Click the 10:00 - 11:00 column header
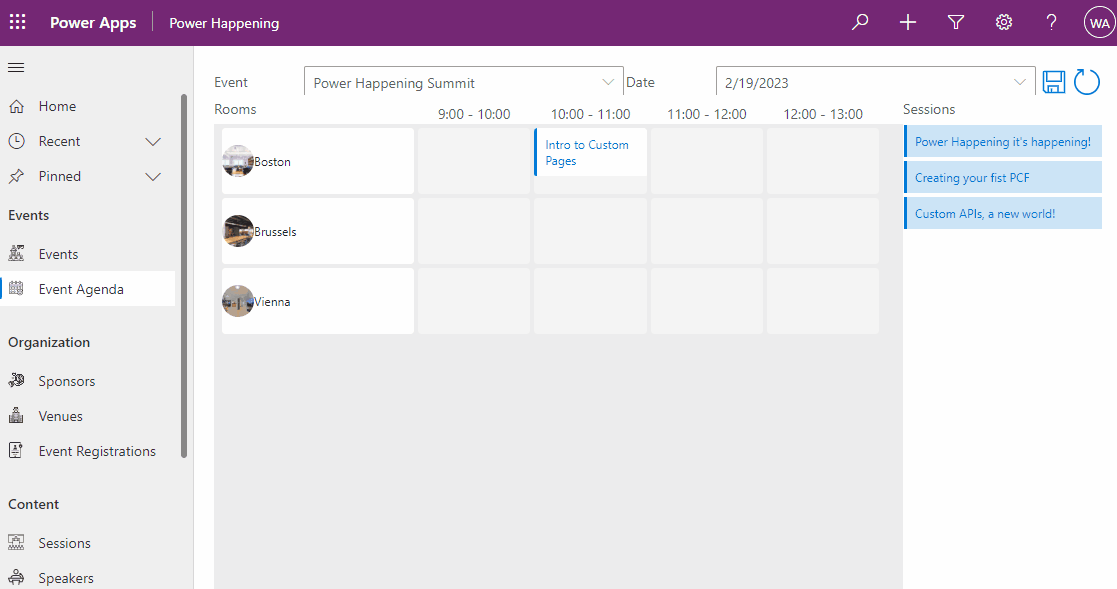The width and height of the screenshot is (1117, 589). (591, 114)
